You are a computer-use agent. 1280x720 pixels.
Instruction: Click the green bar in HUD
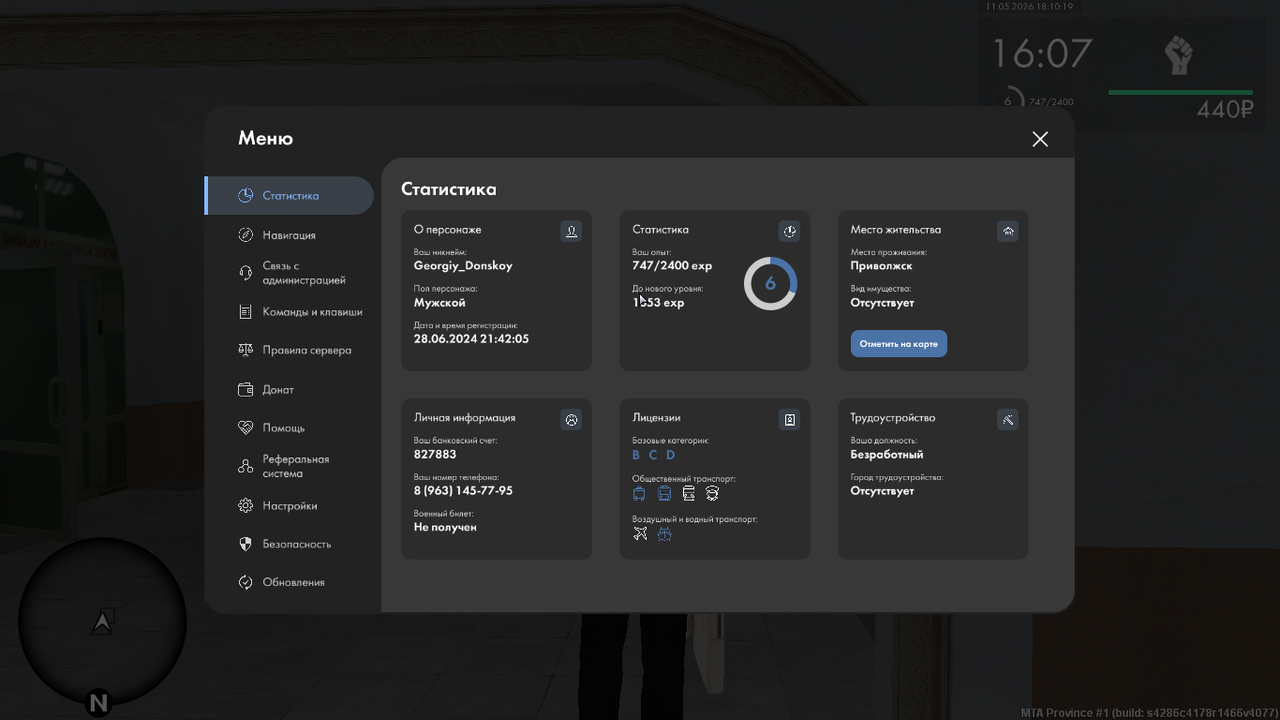coord(1181,93)
